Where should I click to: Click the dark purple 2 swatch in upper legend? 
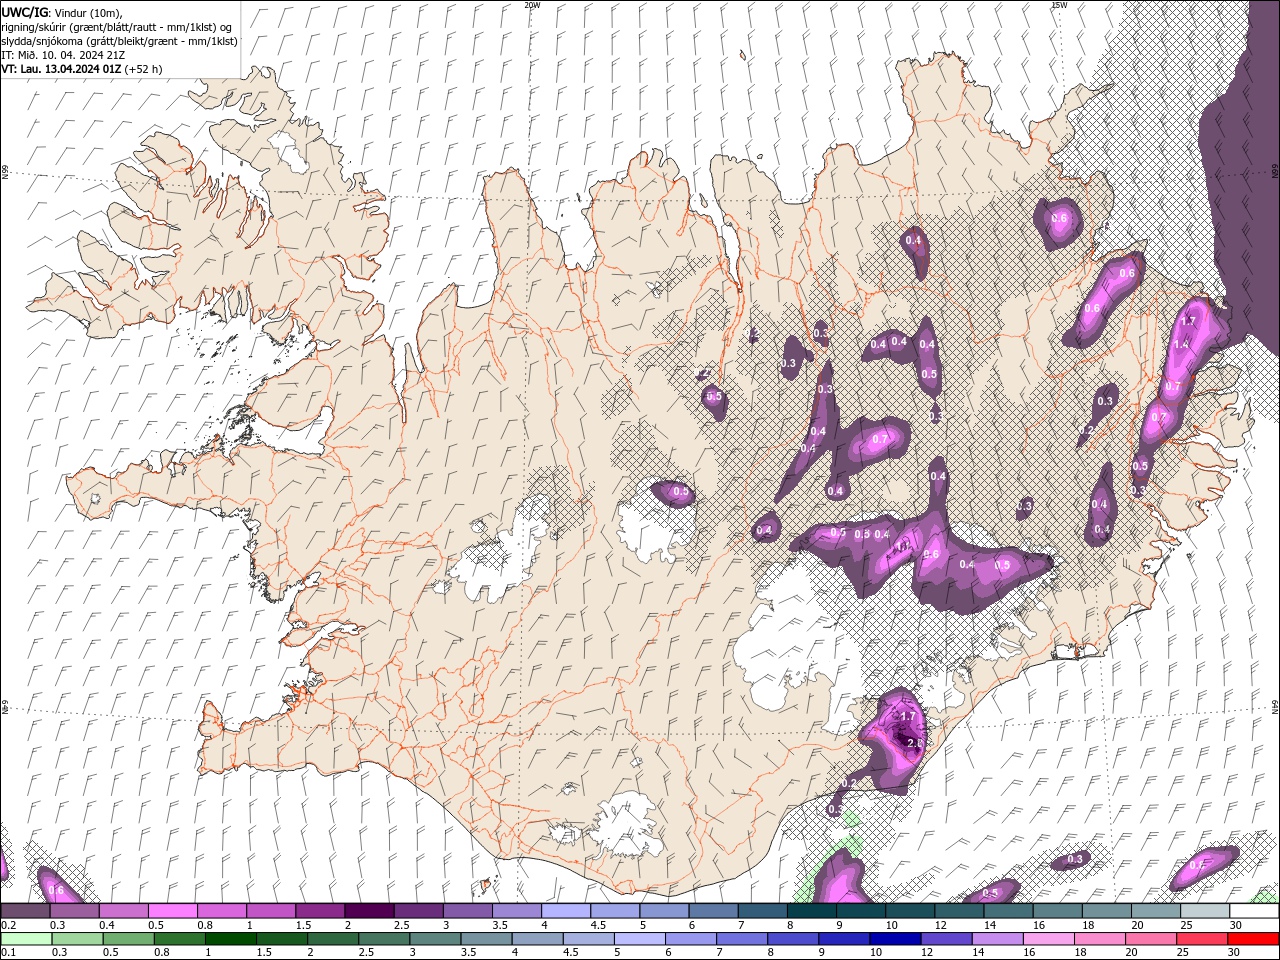(368, 911)
